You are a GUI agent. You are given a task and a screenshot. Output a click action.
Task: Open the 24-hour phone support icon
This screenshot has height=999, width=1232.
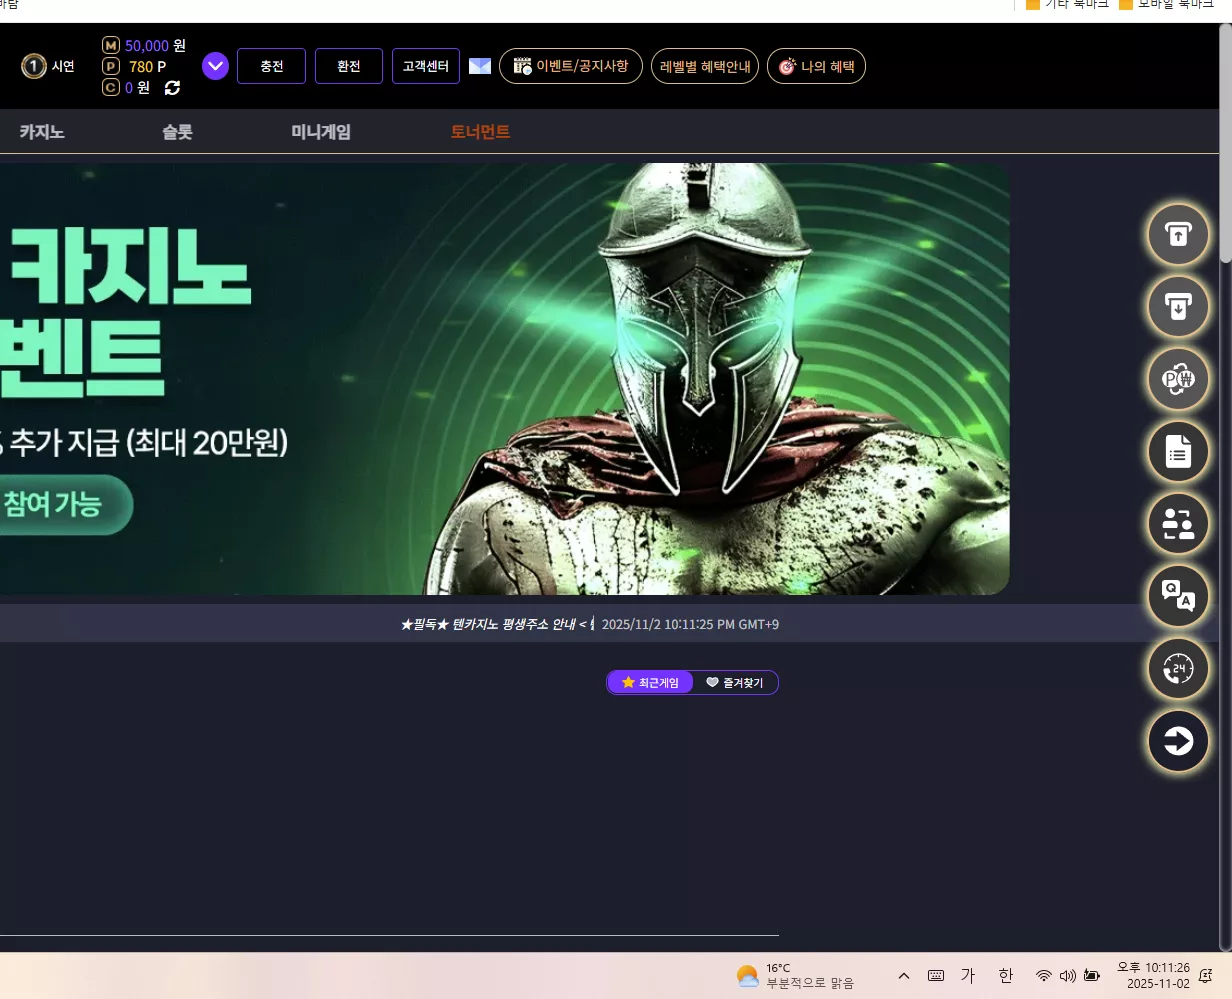tap(1178, 668)
